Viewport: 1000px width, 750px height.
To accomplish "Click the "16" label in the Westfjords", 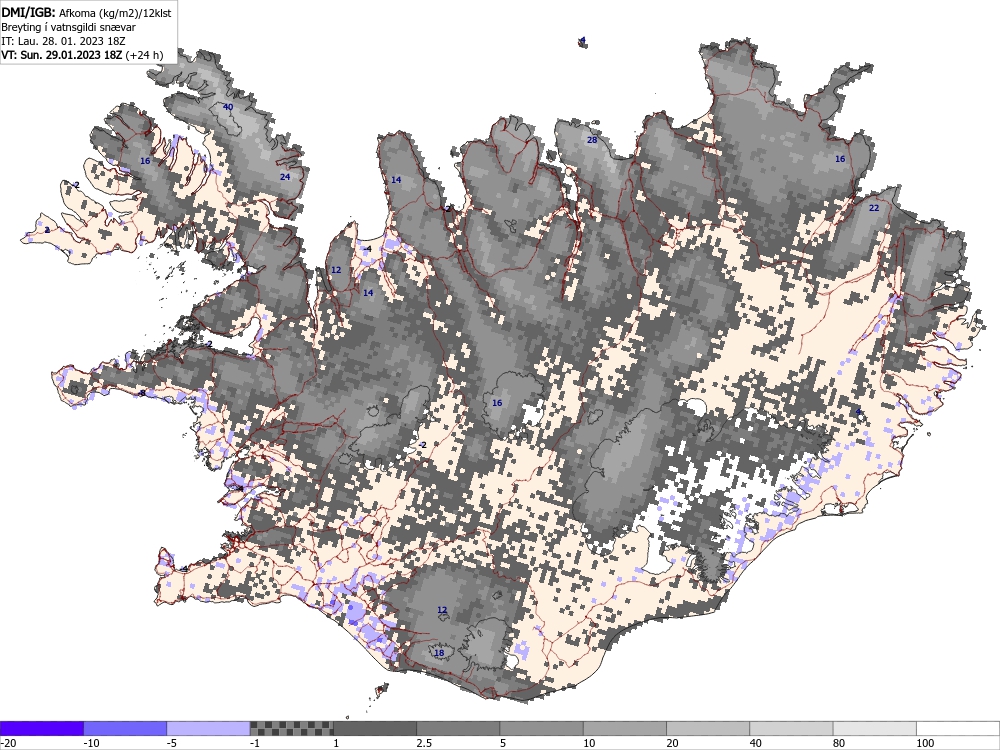I will (x=145, y=161).
